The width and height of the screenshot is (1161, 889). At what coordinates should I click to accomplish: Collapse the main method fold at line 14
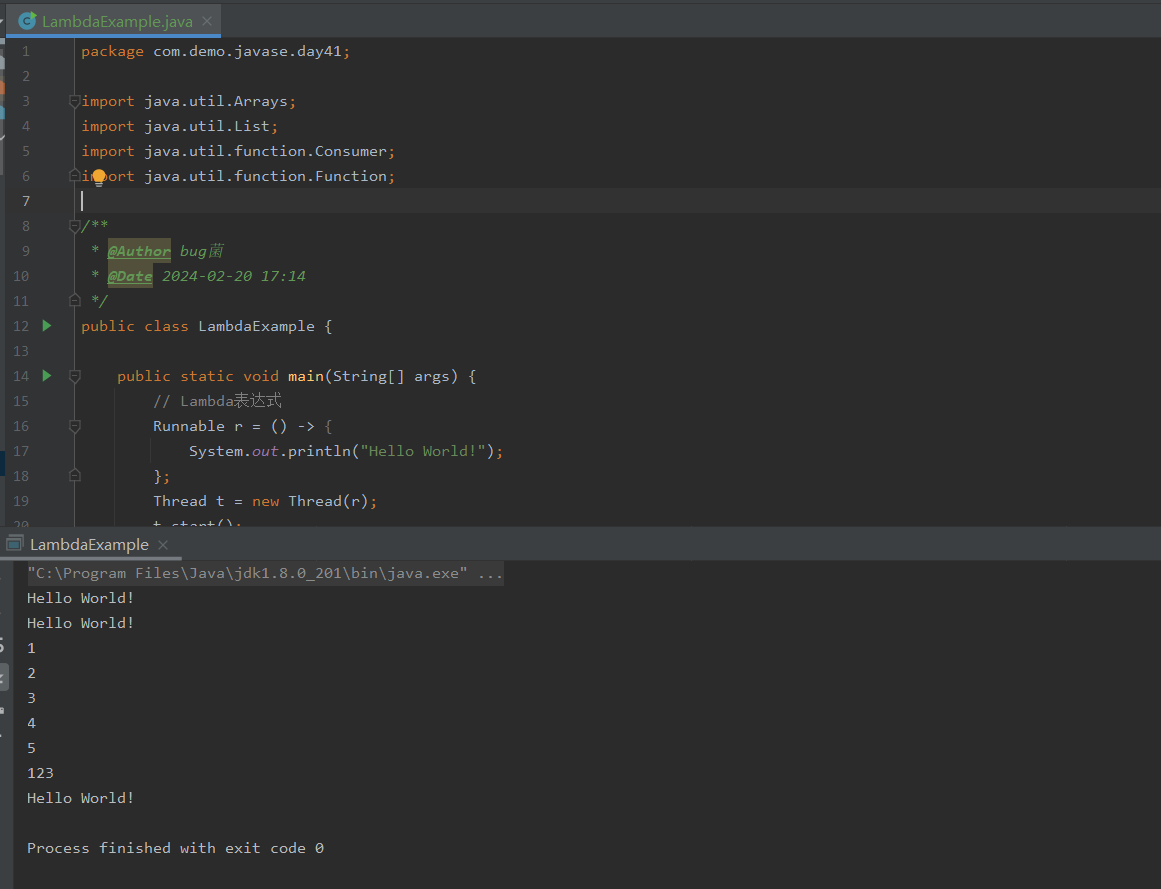pyautogui.click(x=74, y=376)
